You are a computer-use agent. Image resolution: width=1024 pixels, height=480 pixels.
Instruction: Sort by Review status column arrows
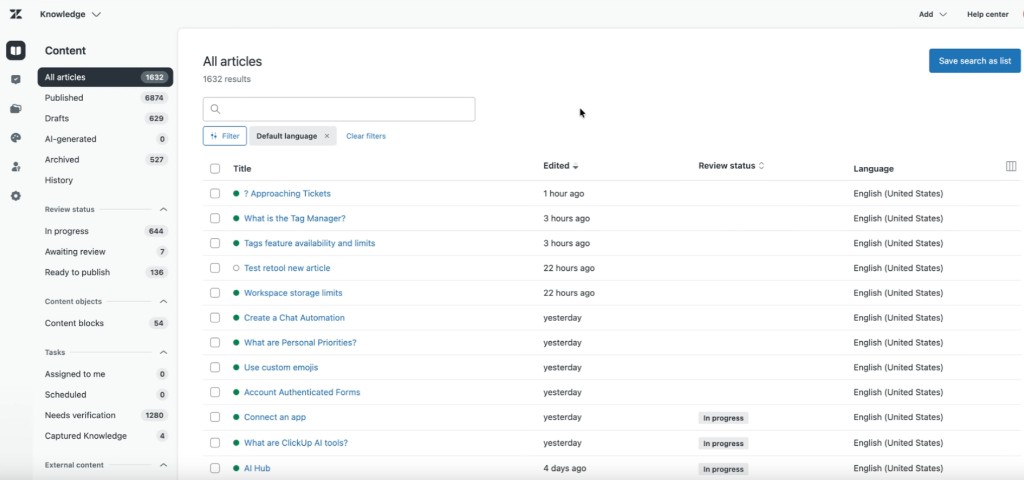click(x=761, y=166)
